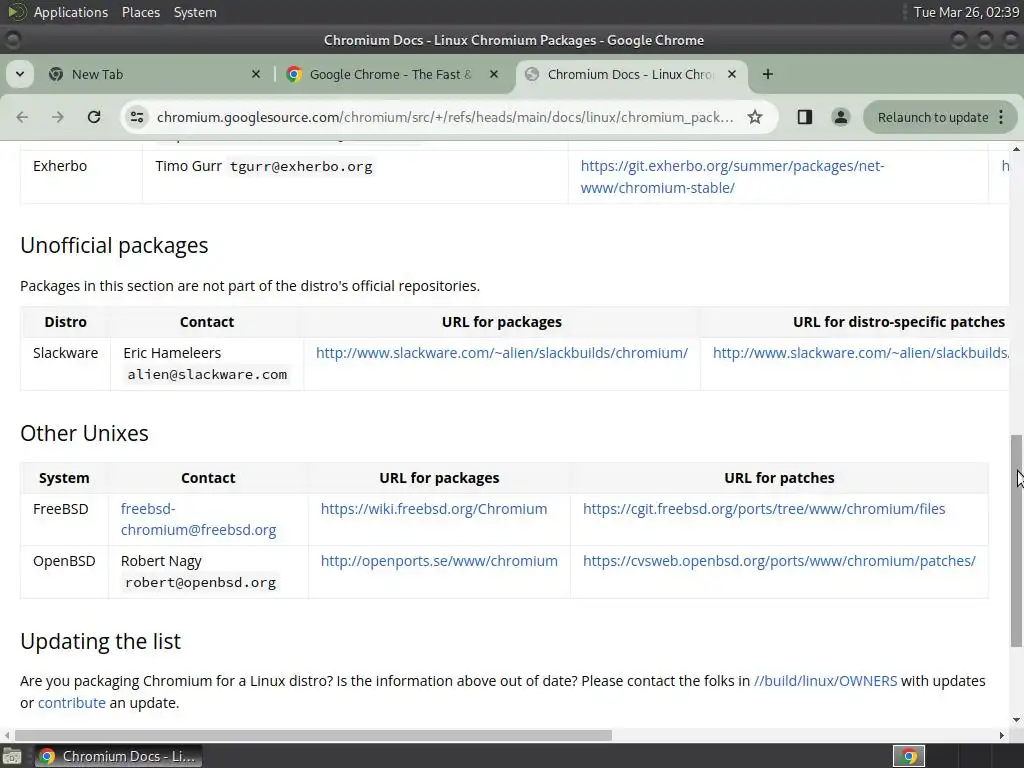Screen dimensions: 1024x768
Task: Open wiki.freebsd.org/Chromium link
Action: 434,509
